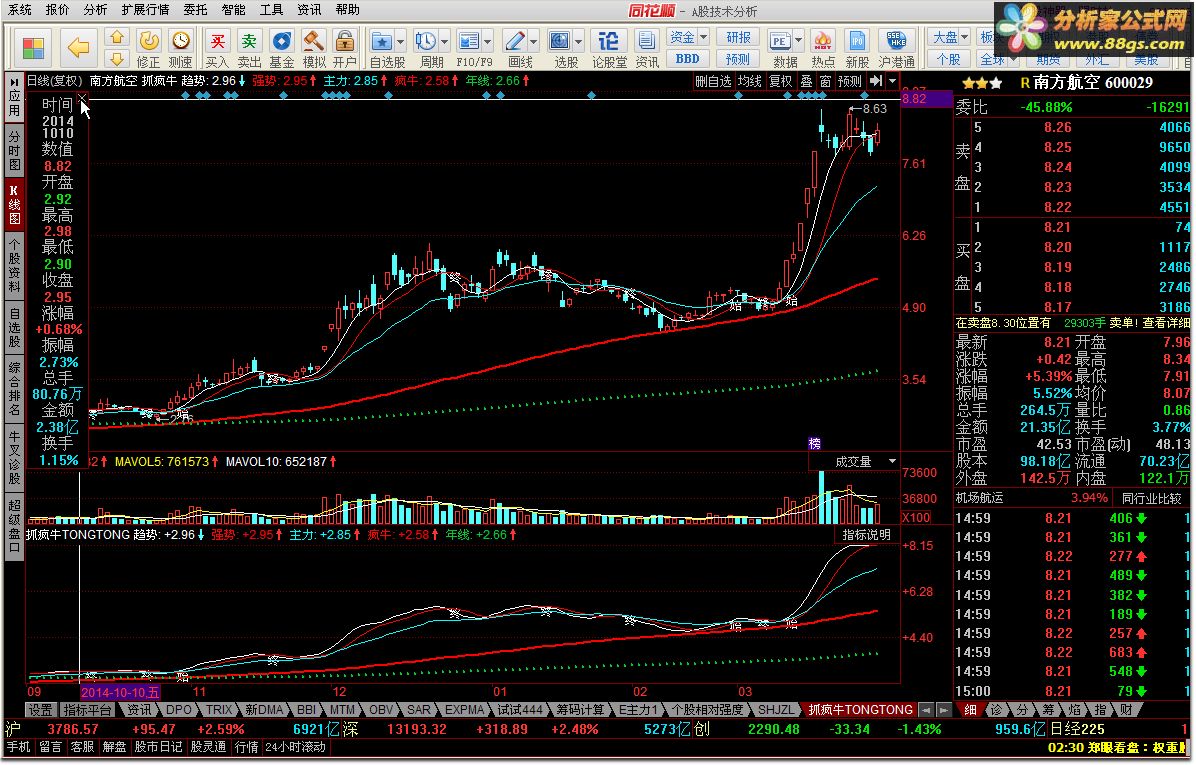Go back with the yellow left arrow
Viewport: 1196px width, 765px height.
pyautogui.click(x=79, y=48)
